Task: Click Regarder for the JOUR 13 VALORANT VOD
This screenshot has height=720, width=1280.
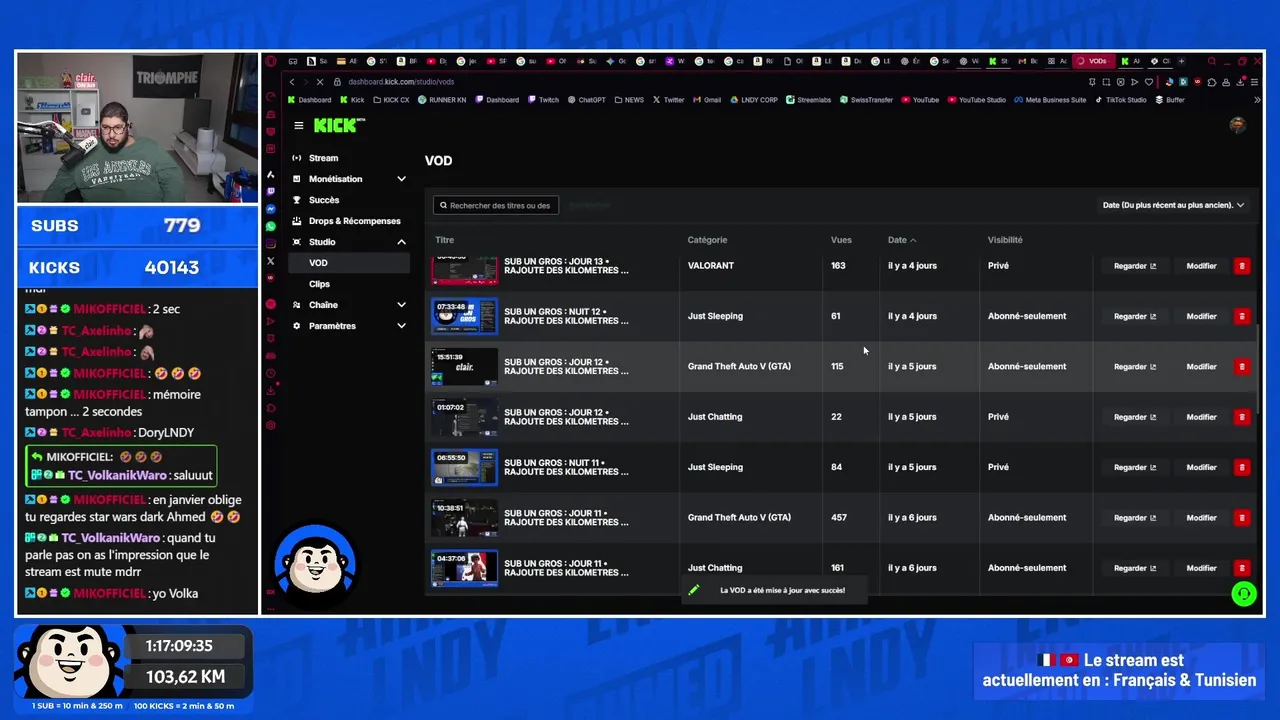Action: (1135, 266)
